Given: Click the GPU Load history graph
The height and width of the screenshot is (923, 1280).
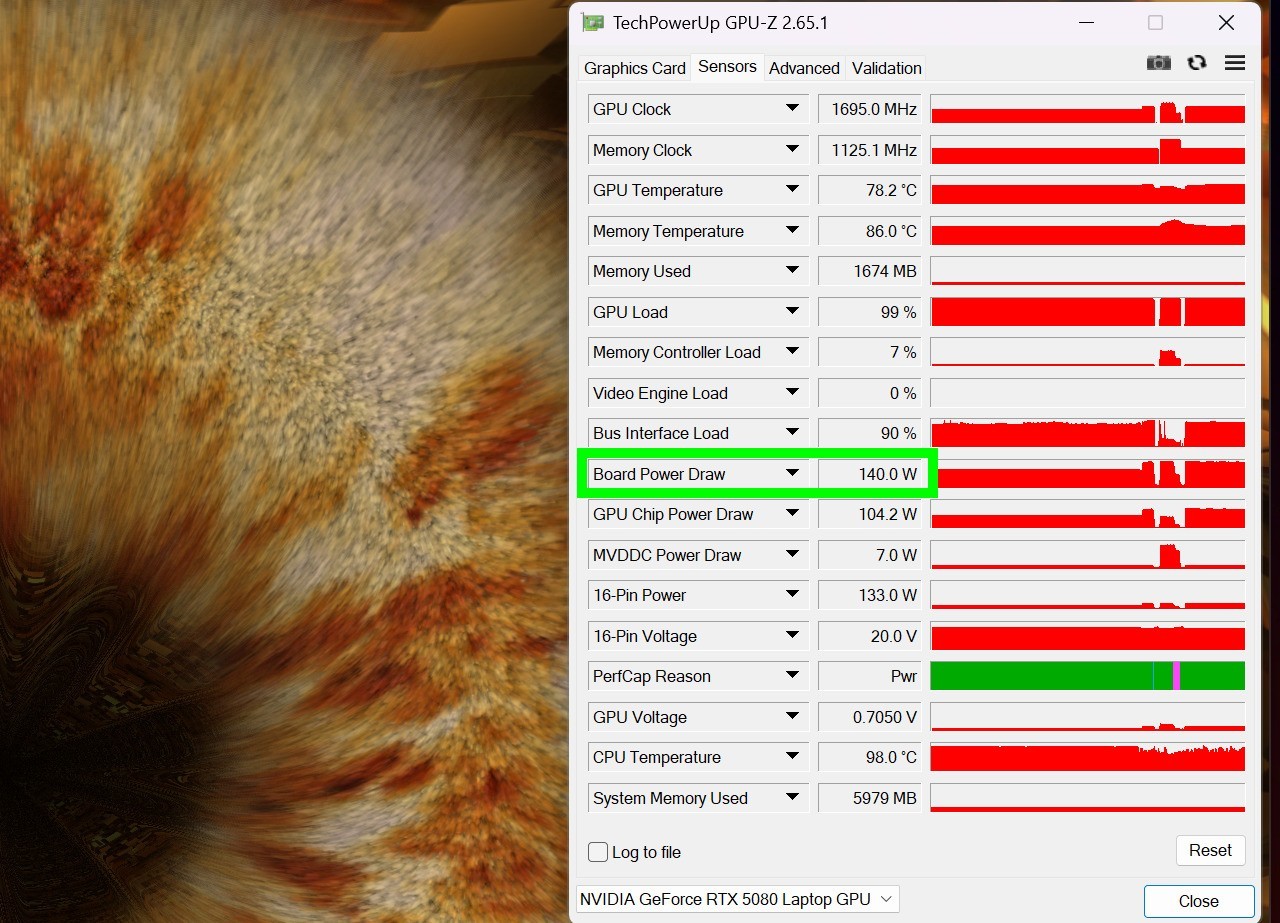Looking at the screenshot, I should [x=1087, y=312].
